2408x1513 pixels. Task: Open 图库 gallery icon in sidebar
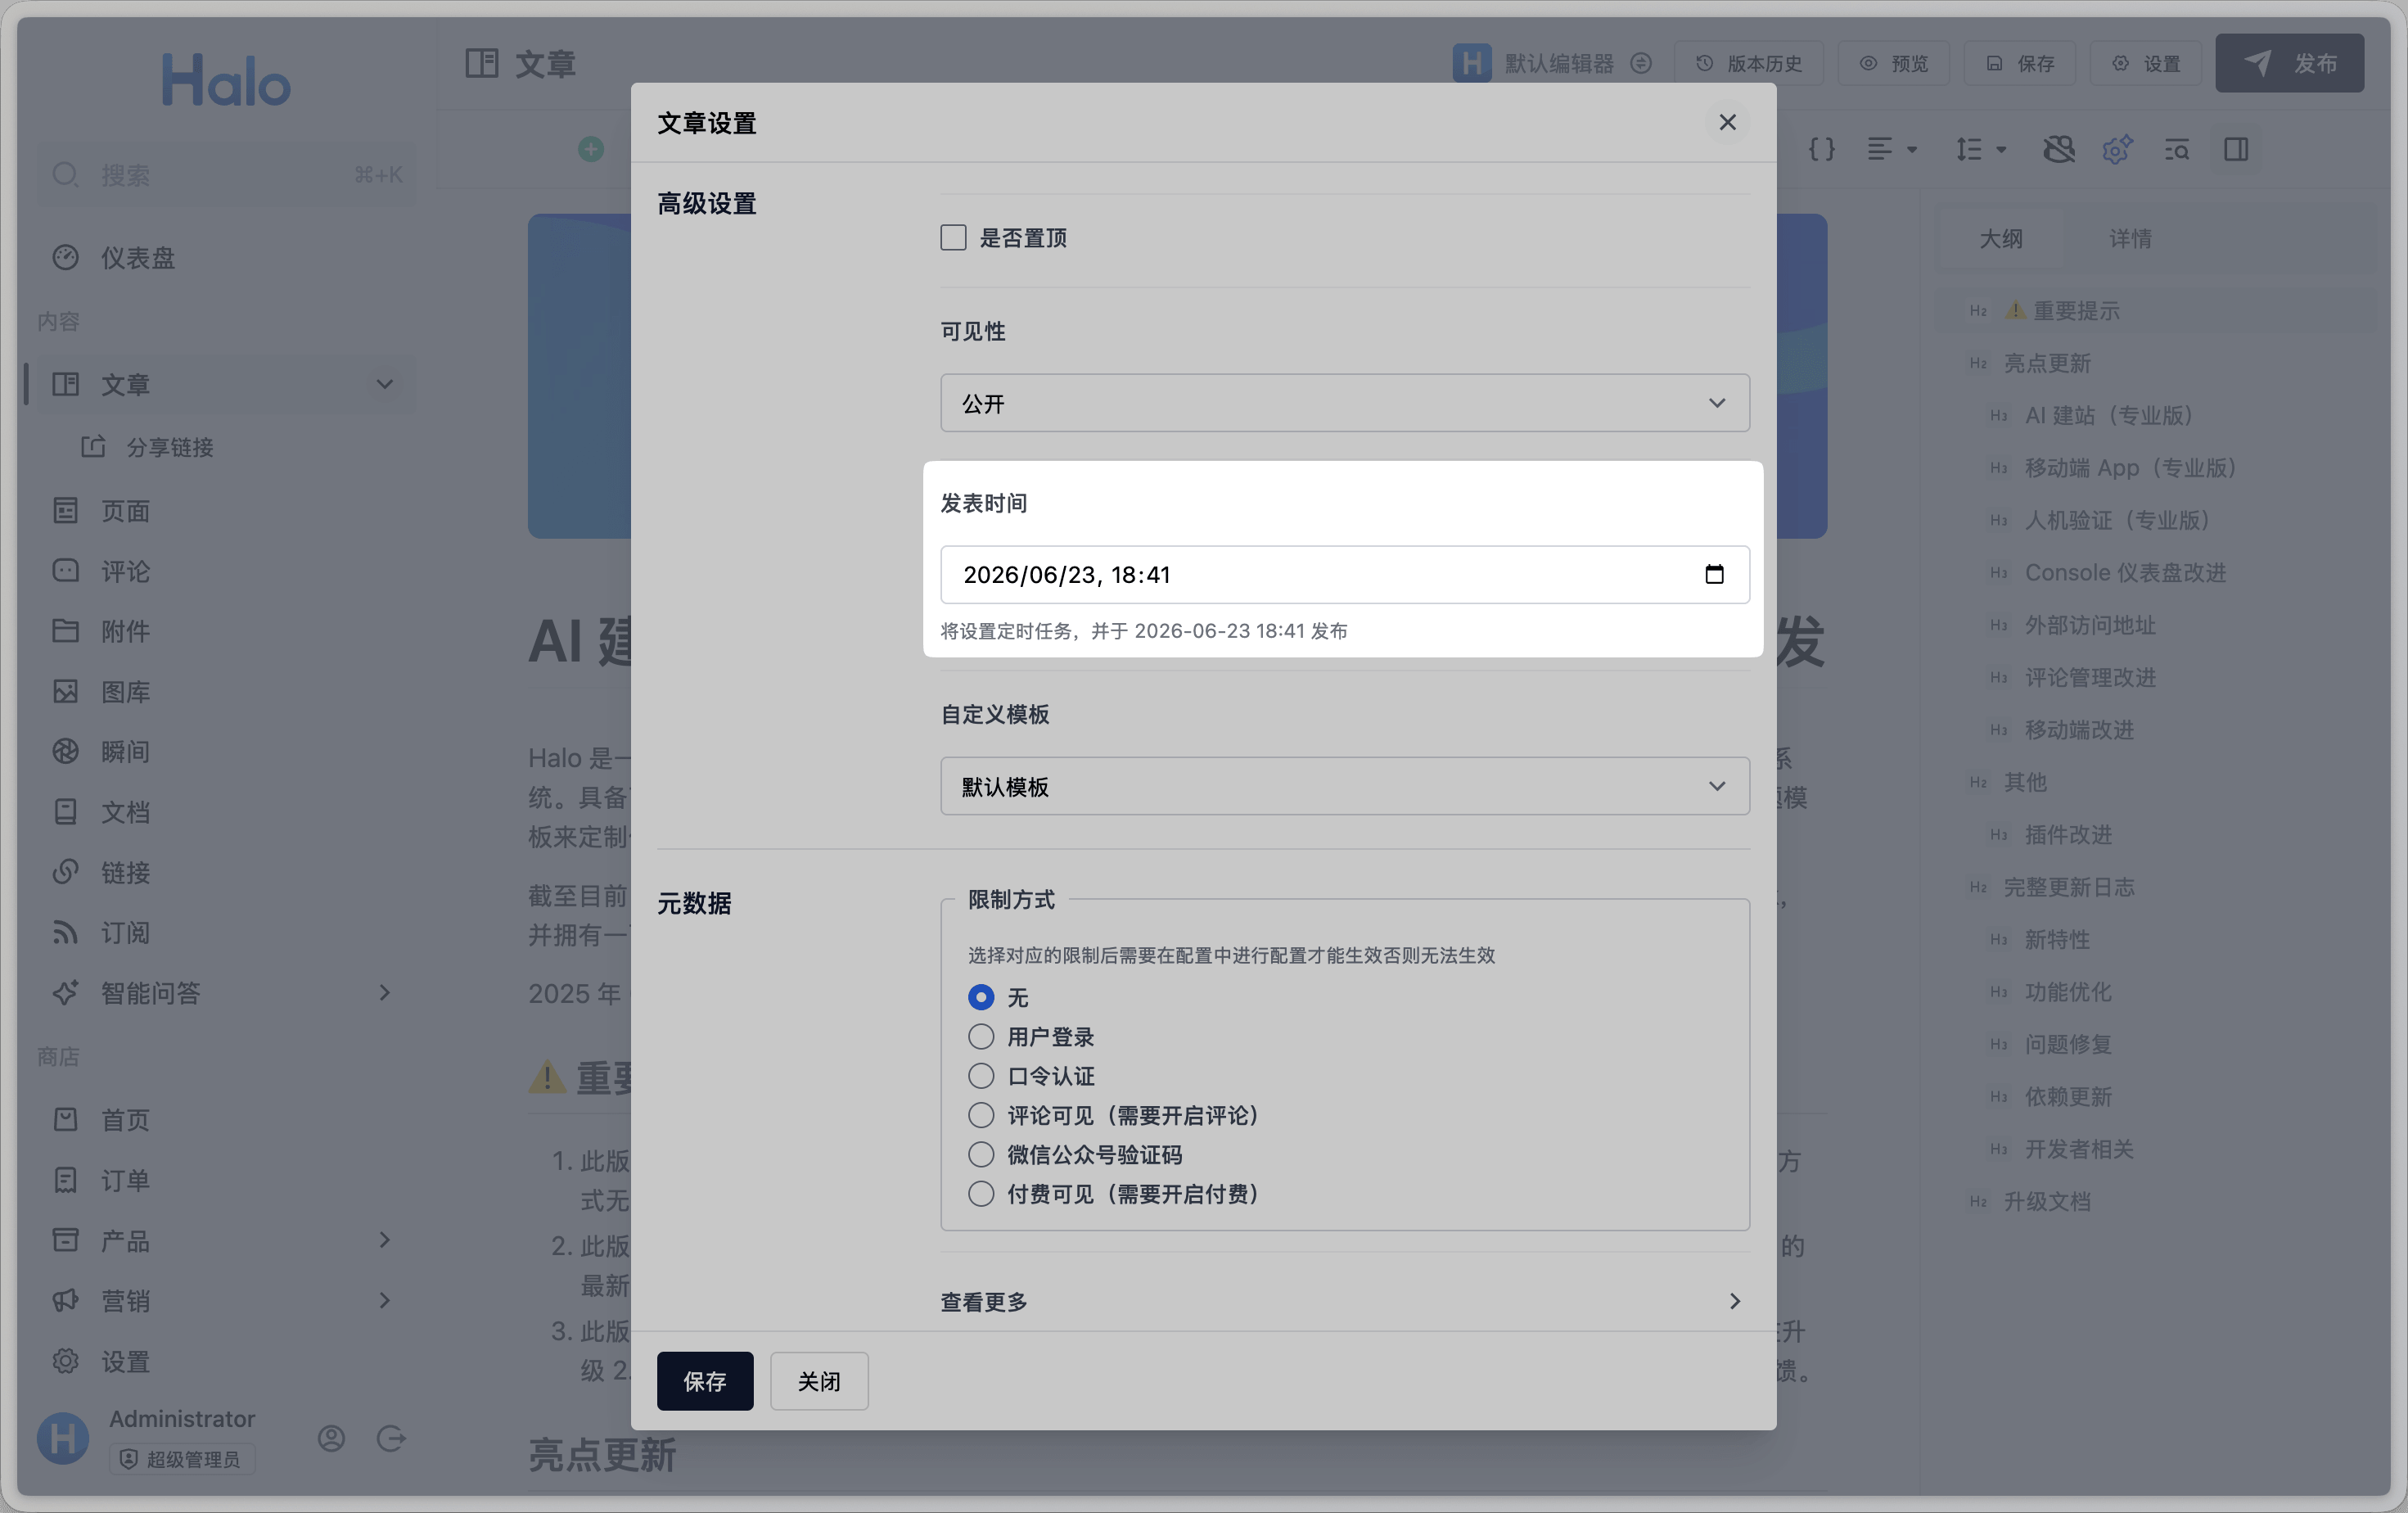tap(65, 691)
